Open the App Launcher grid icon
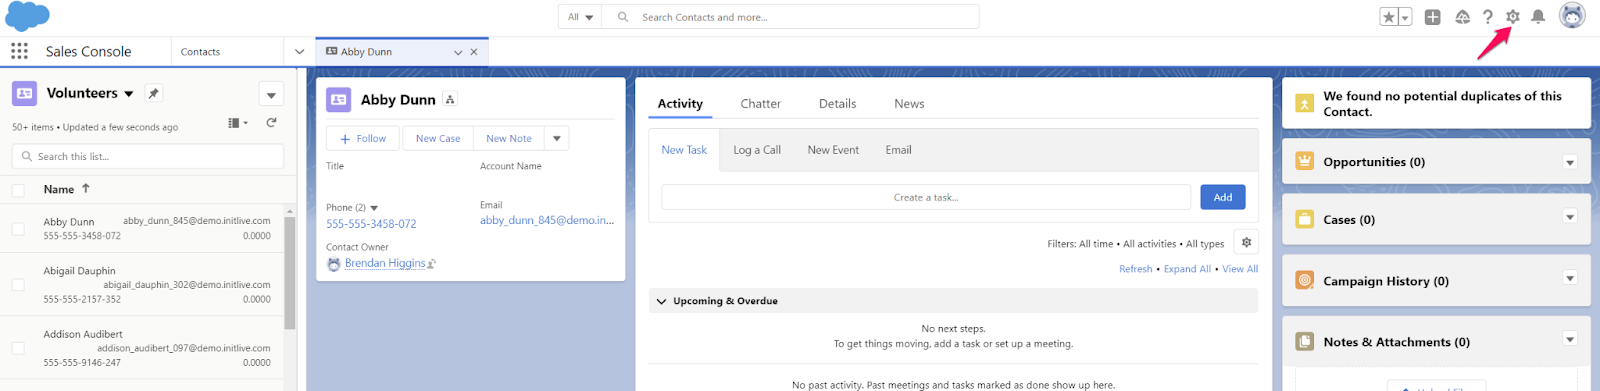This screenshot has width=1600, height=391. click(x=19, y=51)
